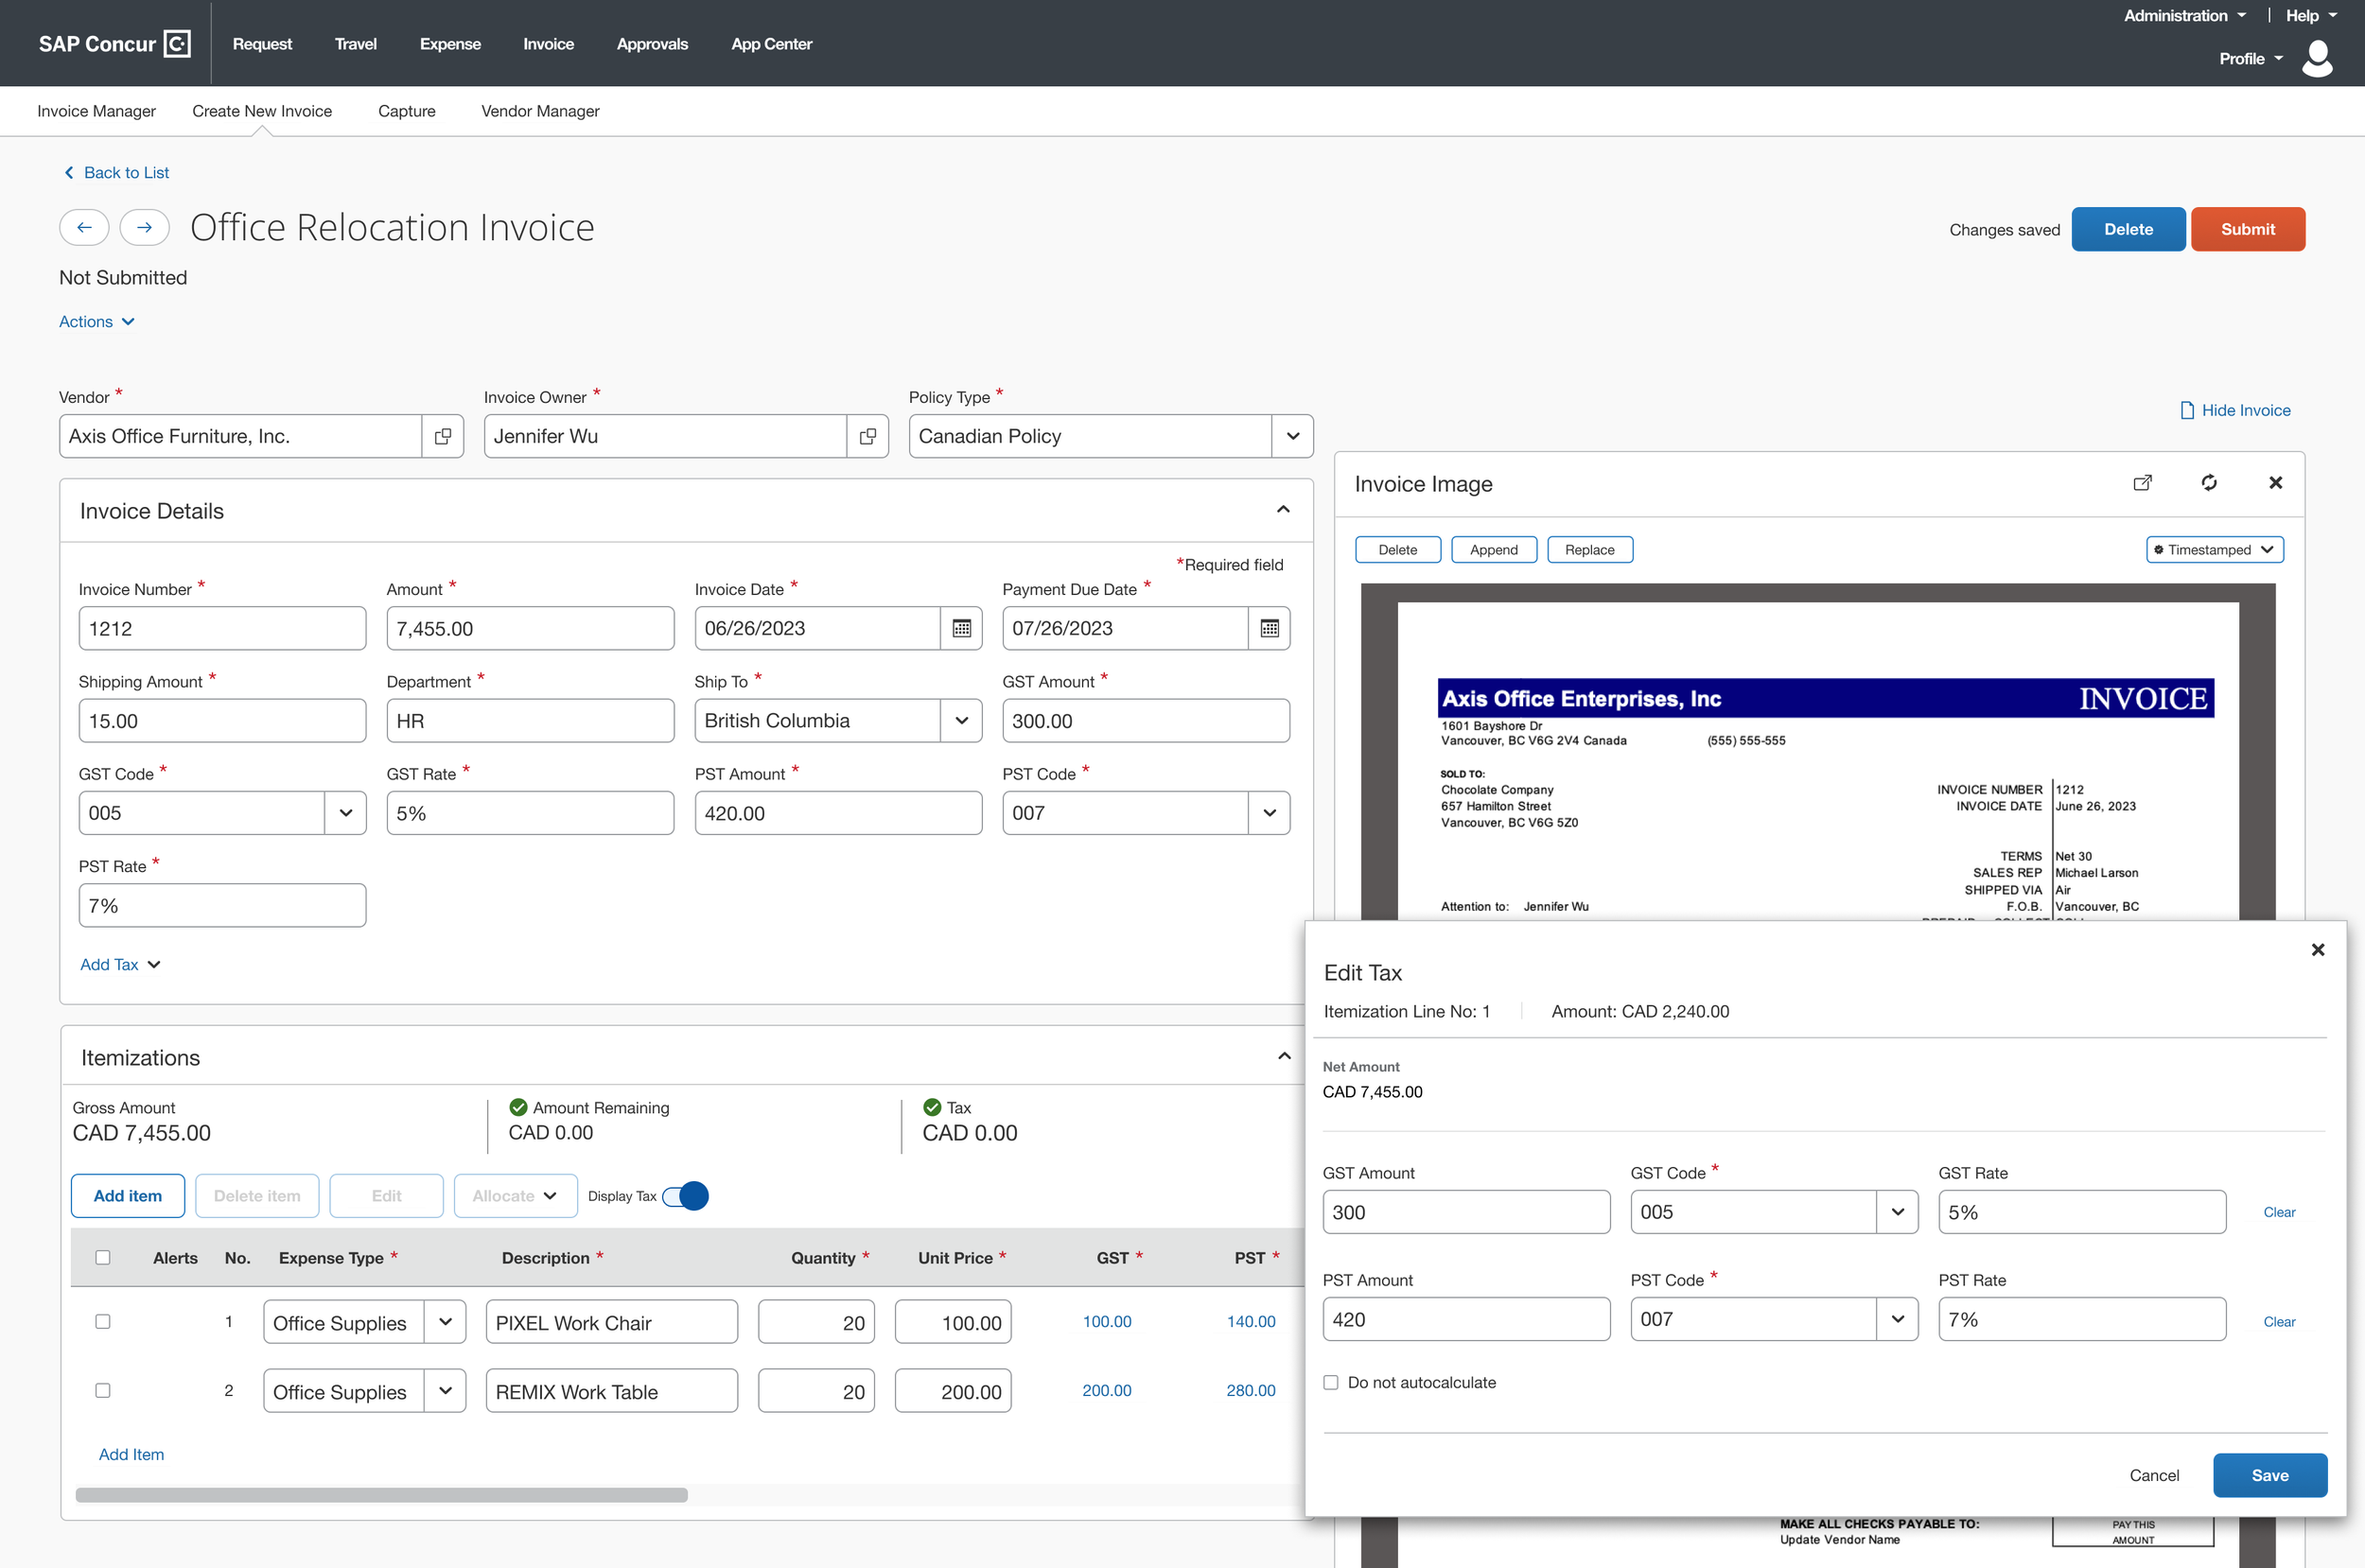Clear the PST row in Edit Tax
The width and height of the screenshot is (2365, 1568).
coord(2279,1321)
